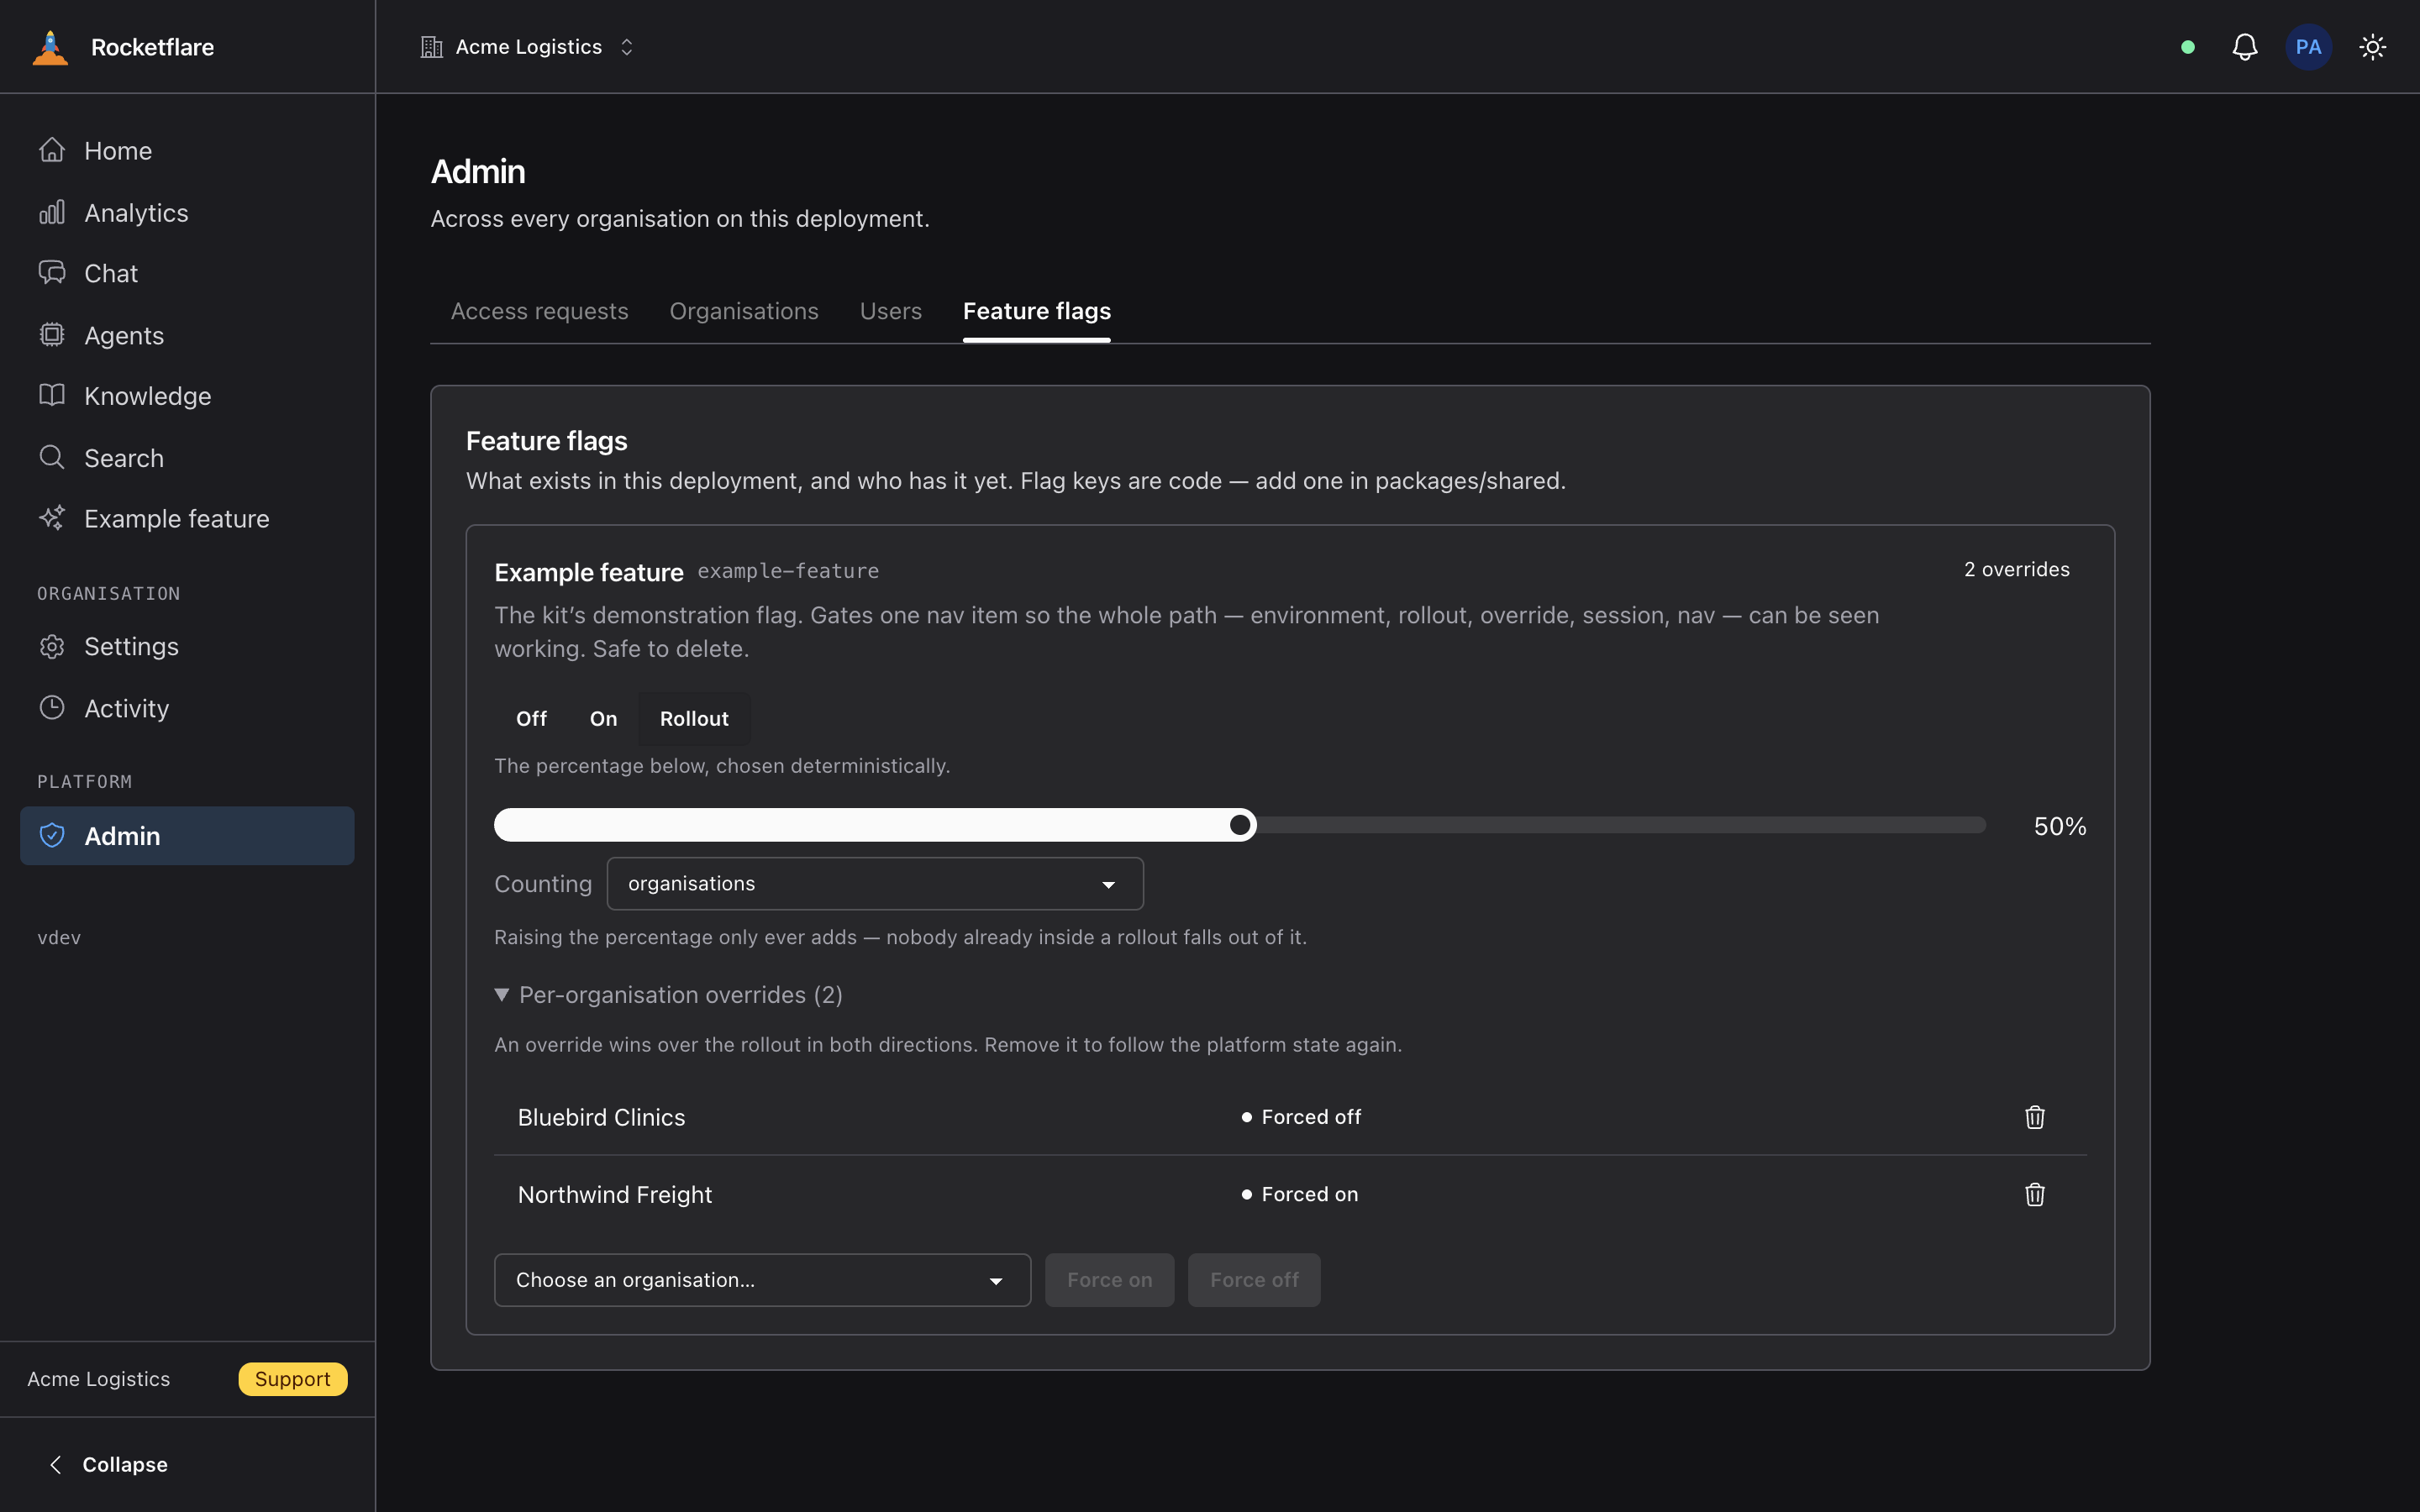Open the Agents page

point(187,336)
